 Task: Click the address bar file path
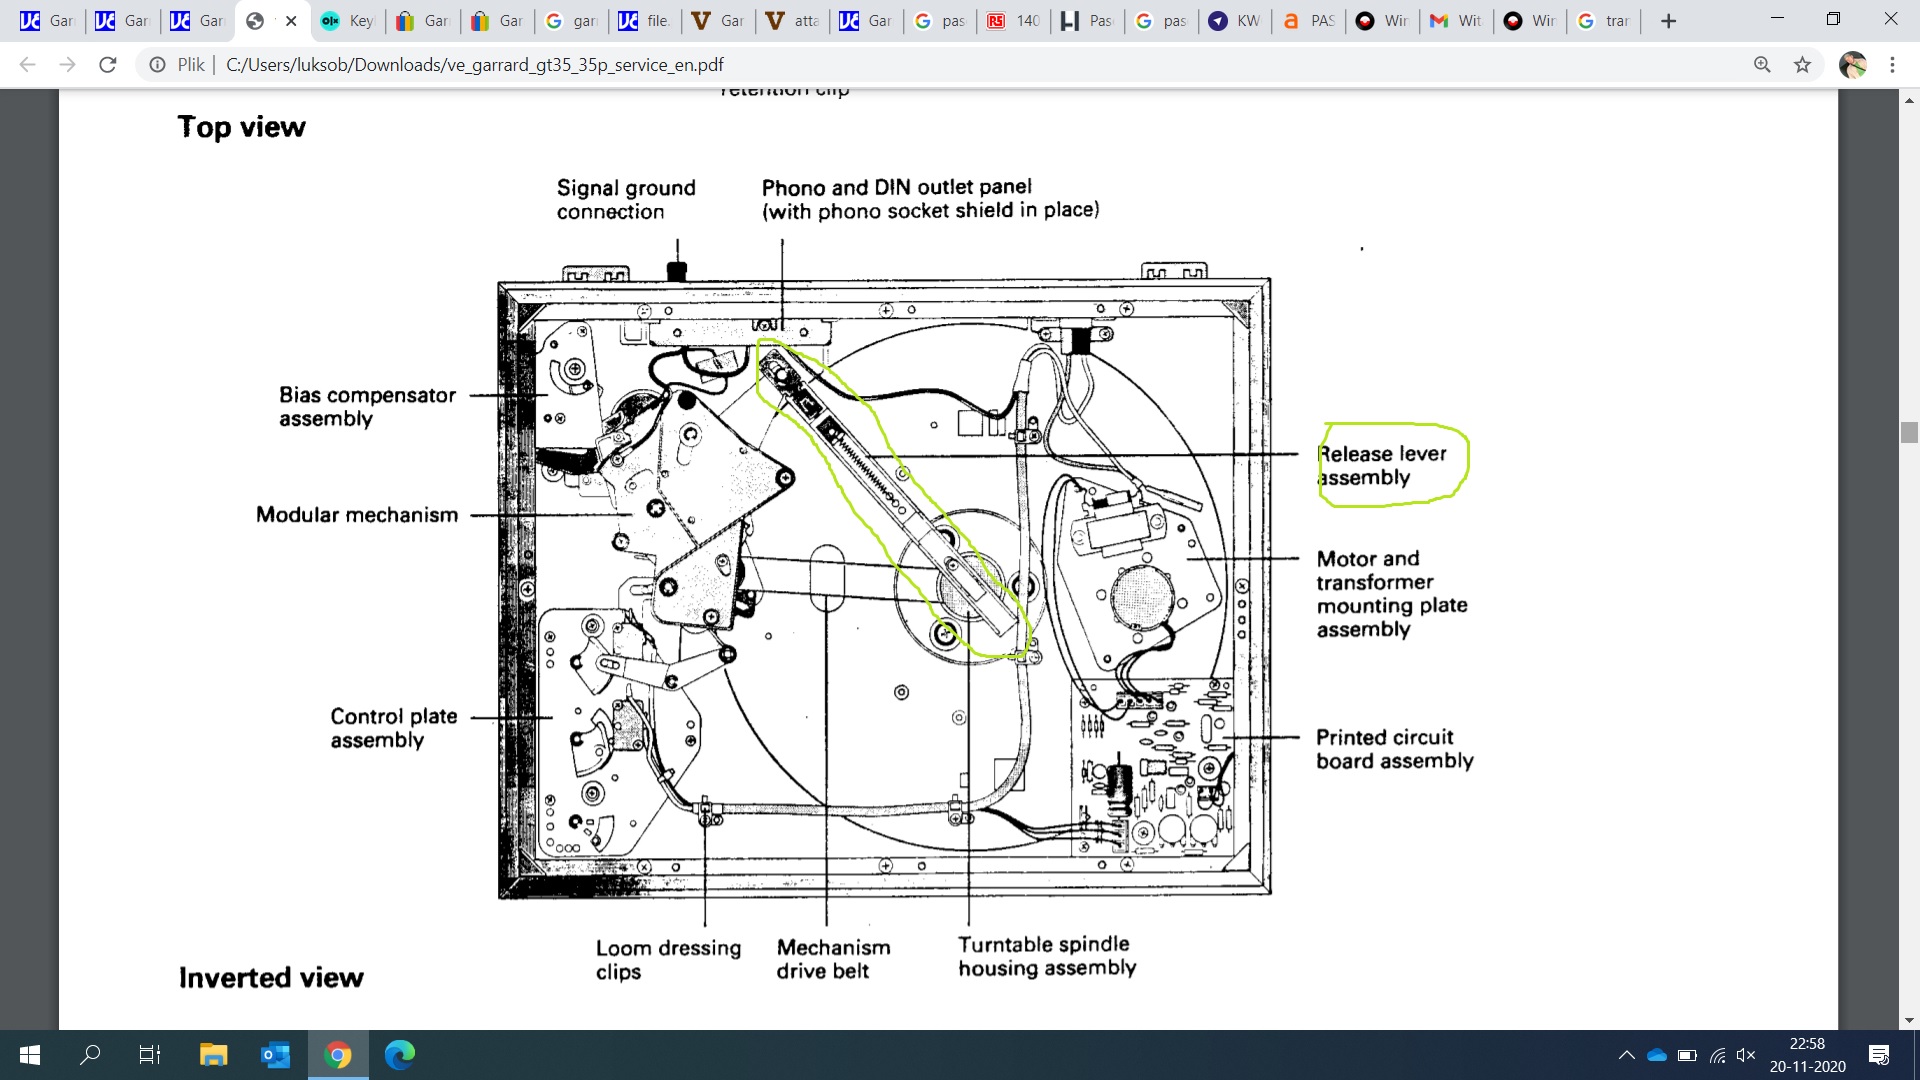click(474, 65)
